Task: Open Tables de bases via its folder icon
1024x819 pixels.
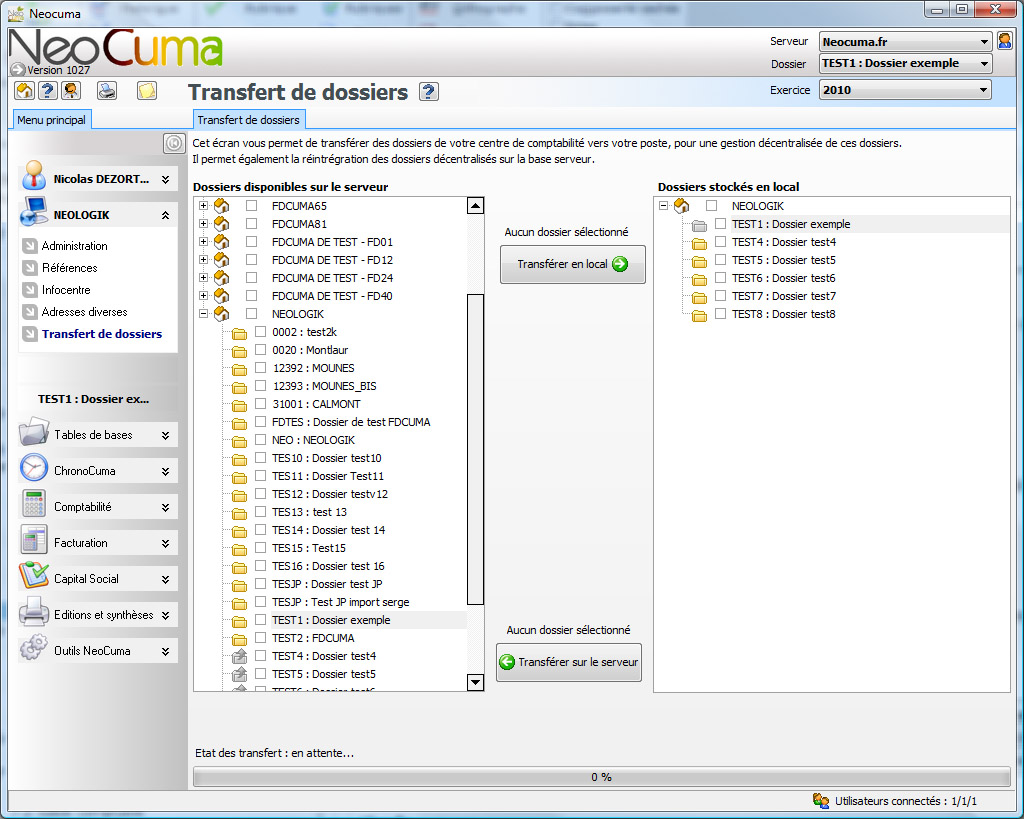Action: point(33,432)
